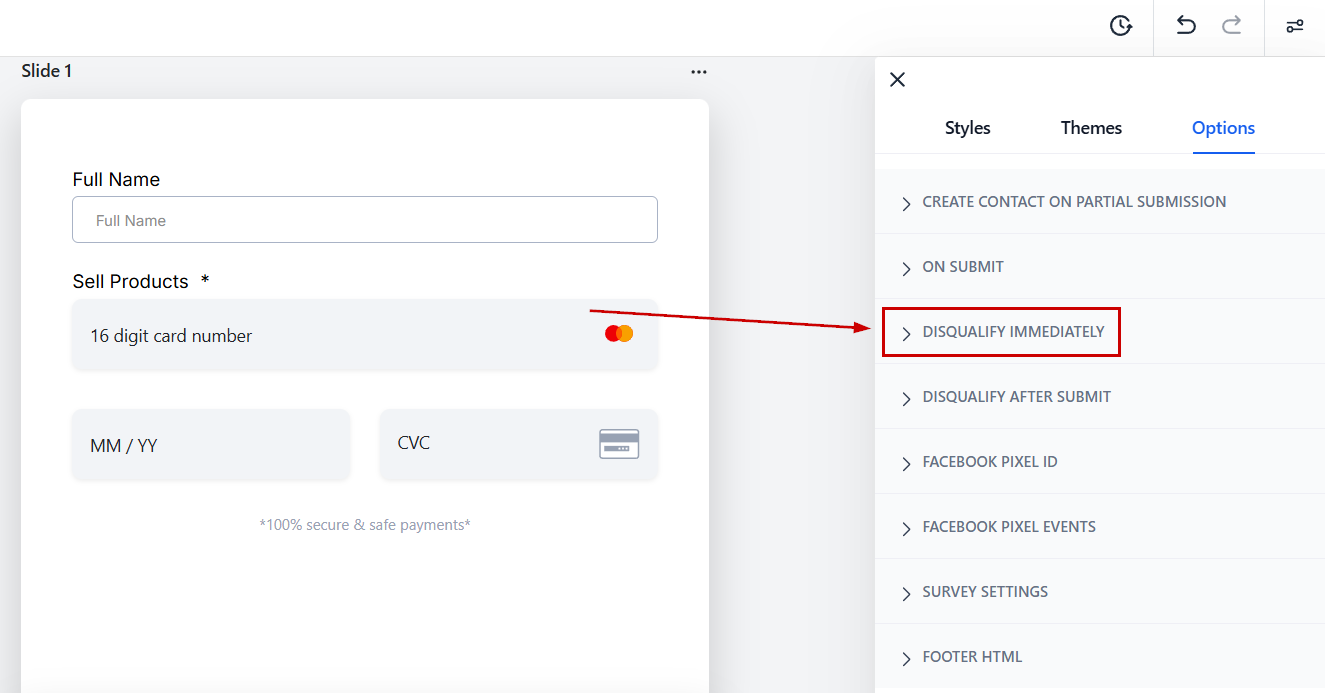Click the MM / YY expiry field

[211, 445]
